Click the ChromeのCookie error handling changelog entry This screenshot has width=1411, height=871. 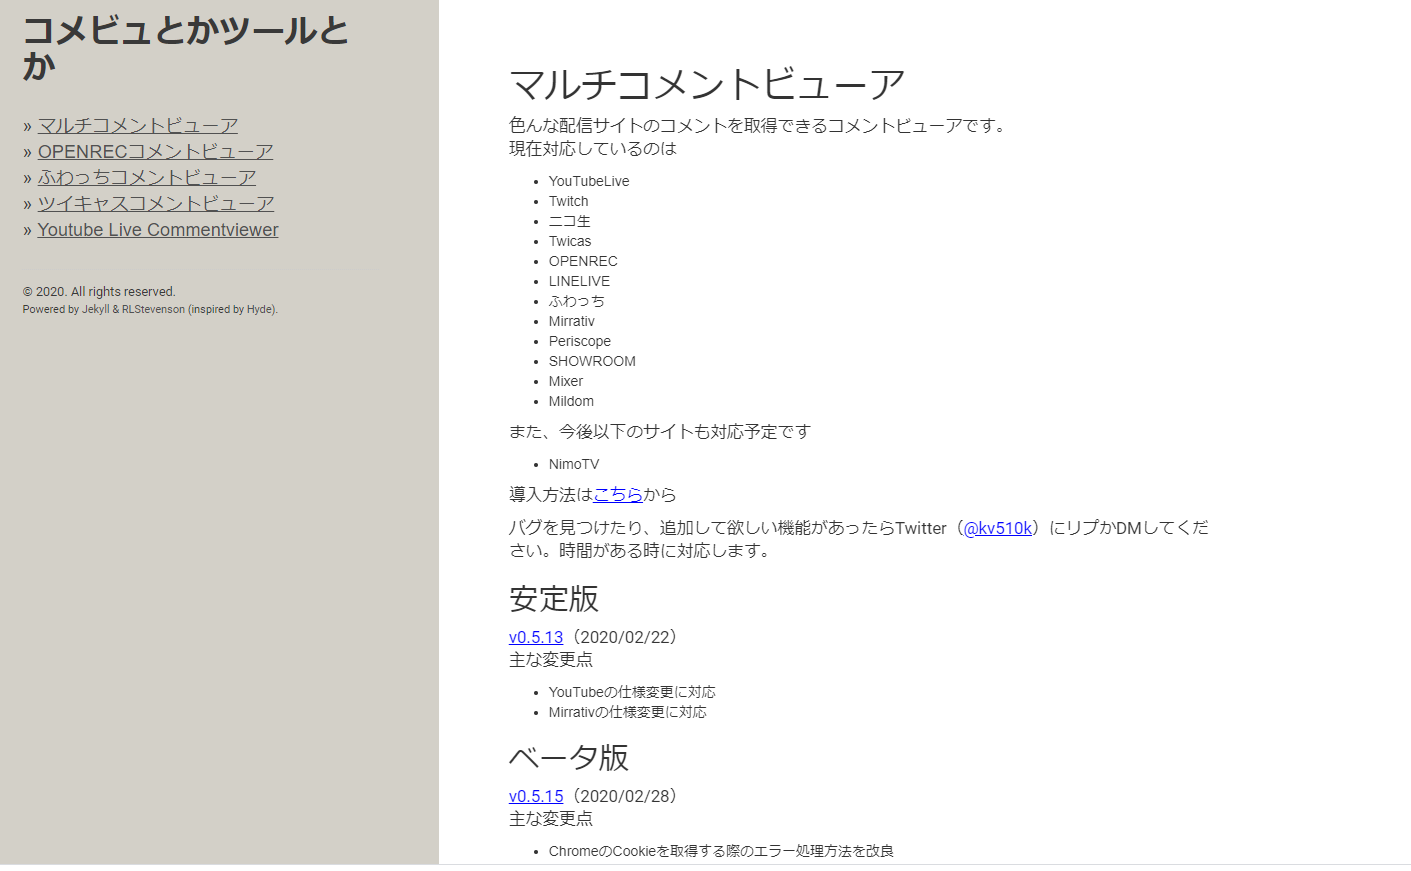721,851
